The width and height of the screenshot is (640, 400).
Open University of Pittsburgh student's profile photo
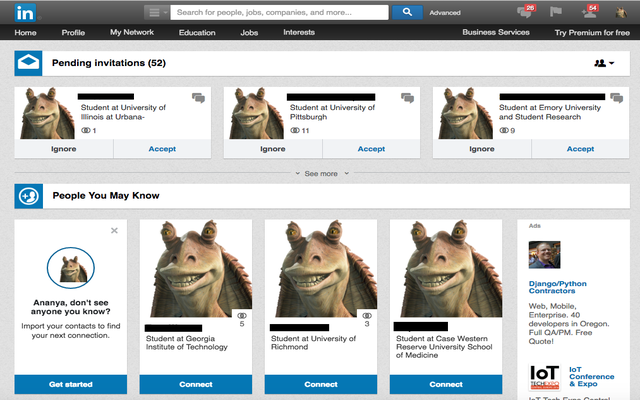[x=256, y=113]
